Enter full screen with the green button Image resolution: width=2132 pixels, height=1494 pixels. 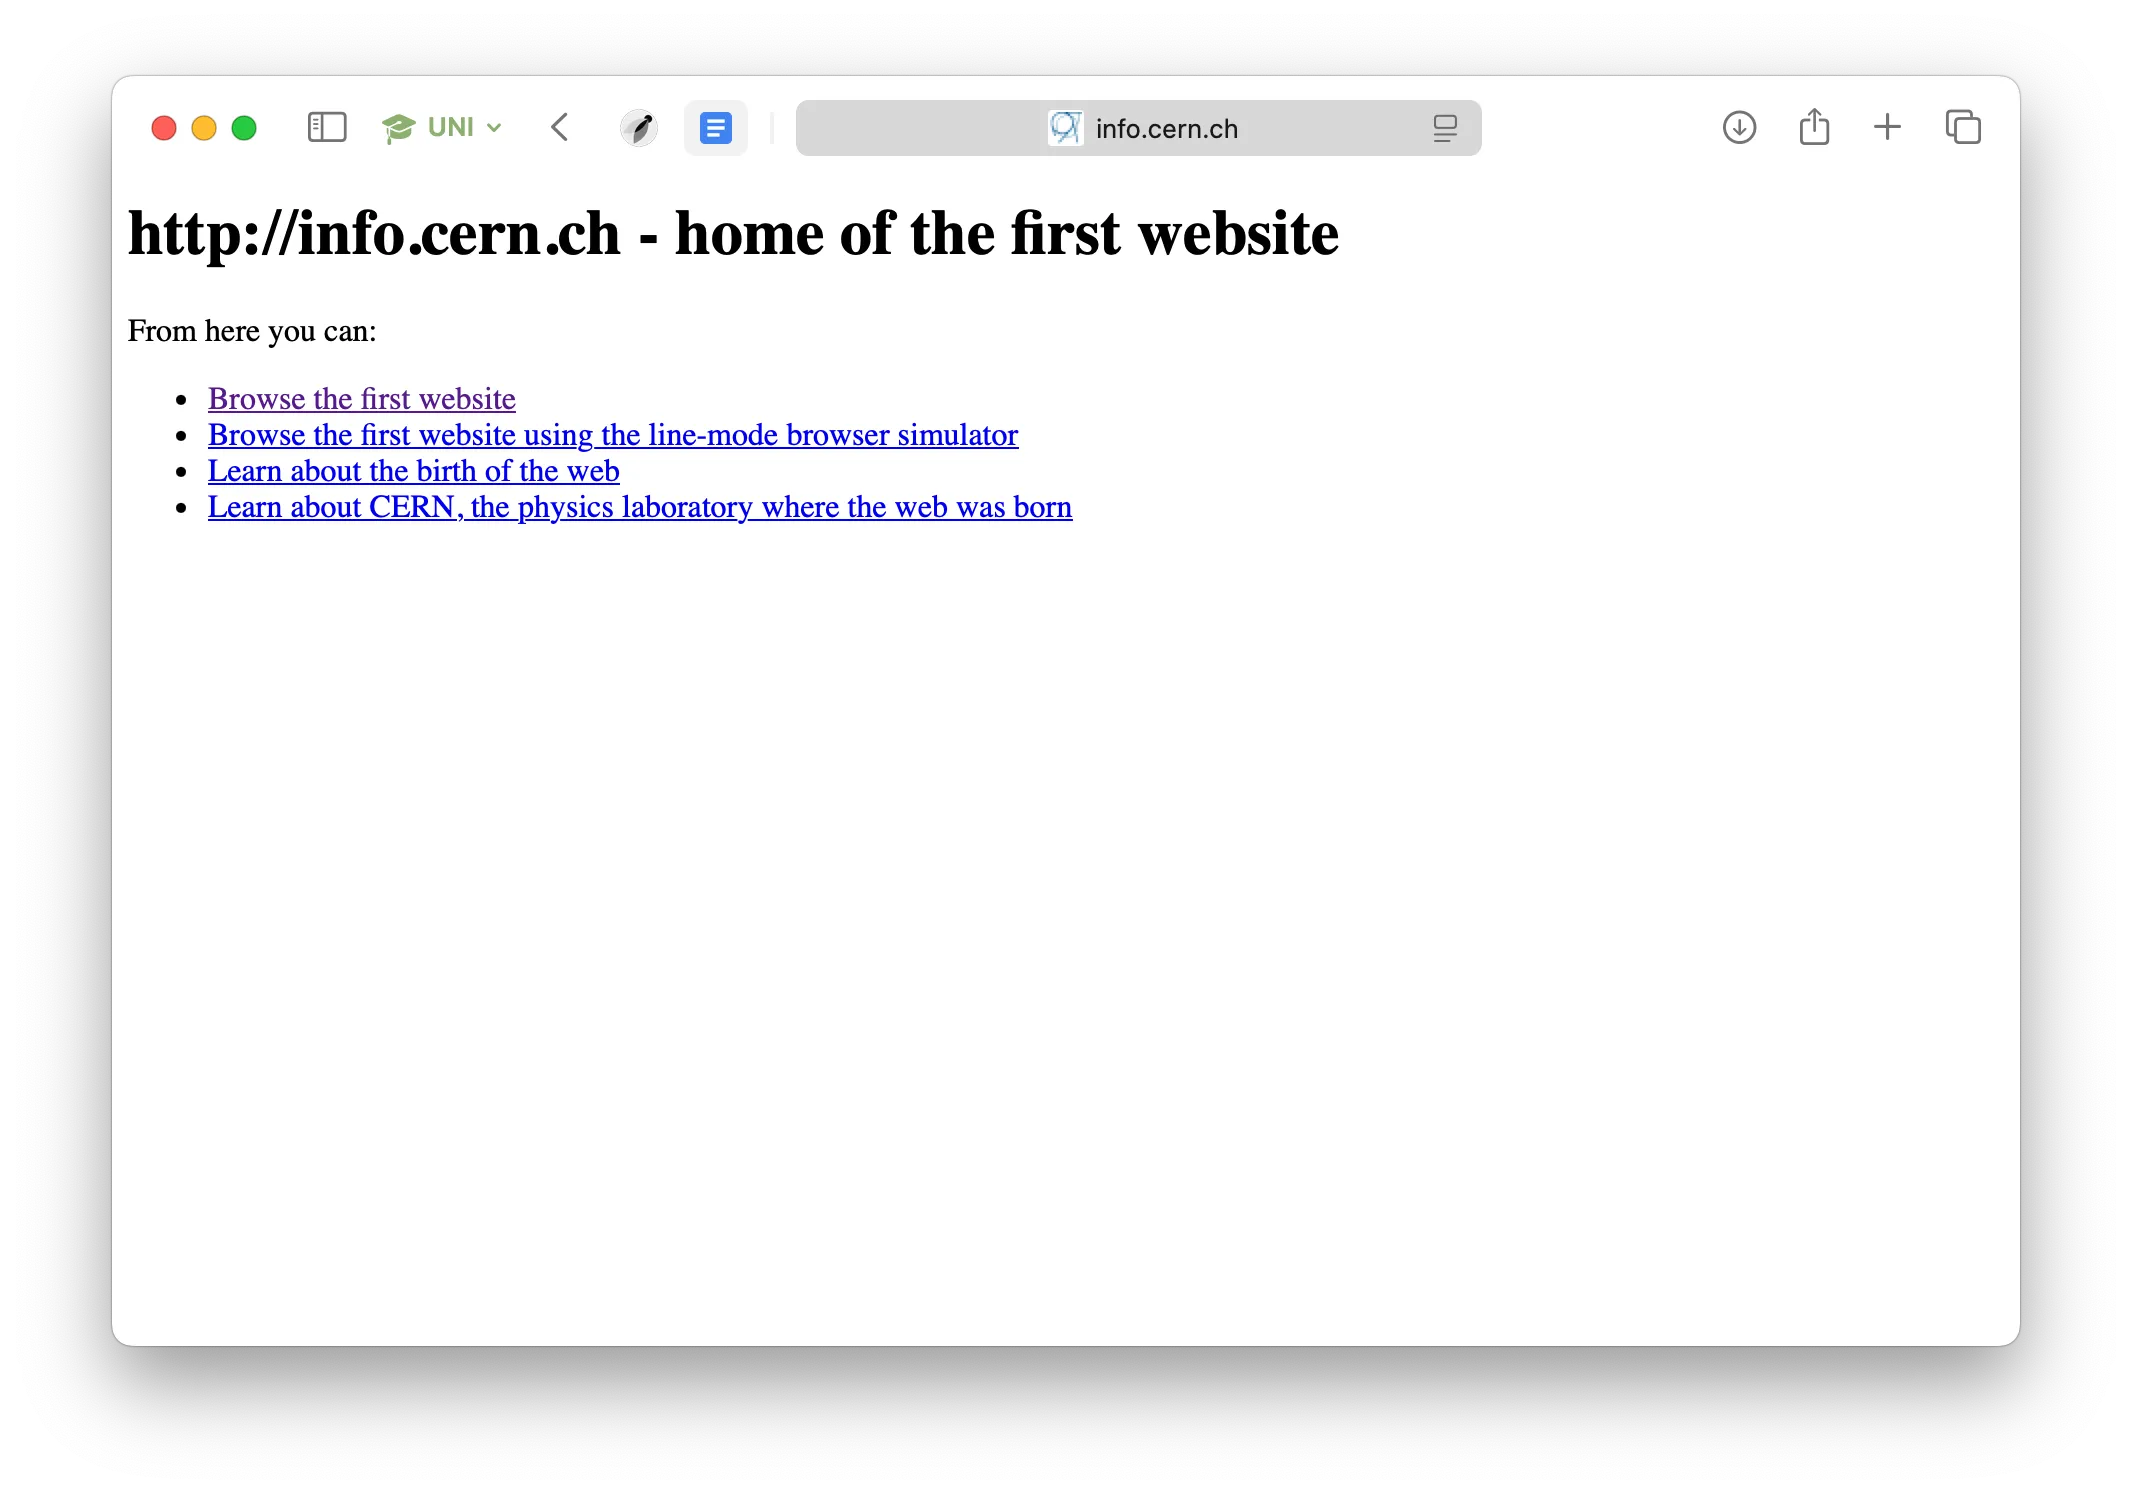(242, 127)
